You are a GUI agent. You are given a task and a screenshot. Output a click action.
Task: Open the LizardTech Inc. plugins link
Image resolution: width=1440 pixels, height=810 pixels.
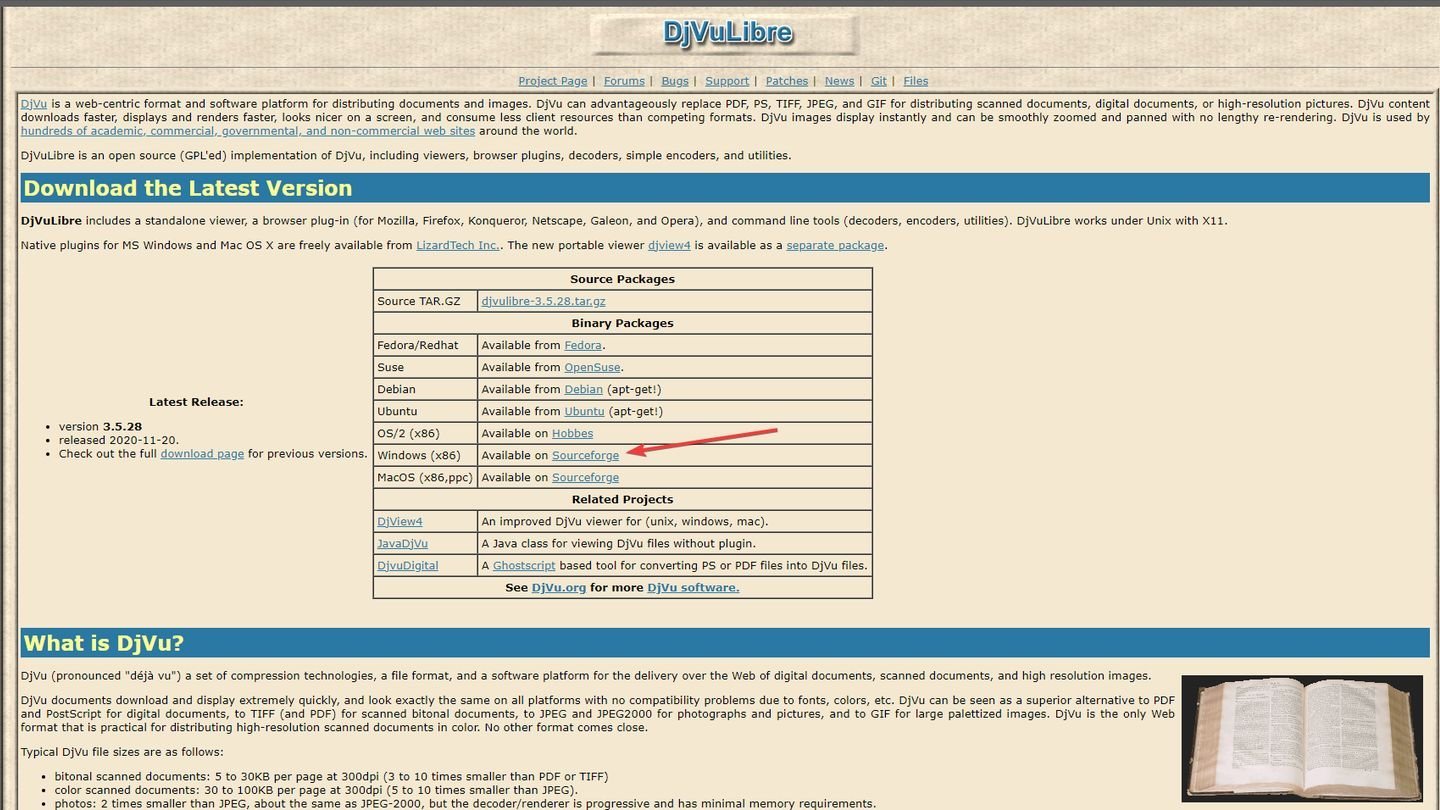[x=458, y=245]
